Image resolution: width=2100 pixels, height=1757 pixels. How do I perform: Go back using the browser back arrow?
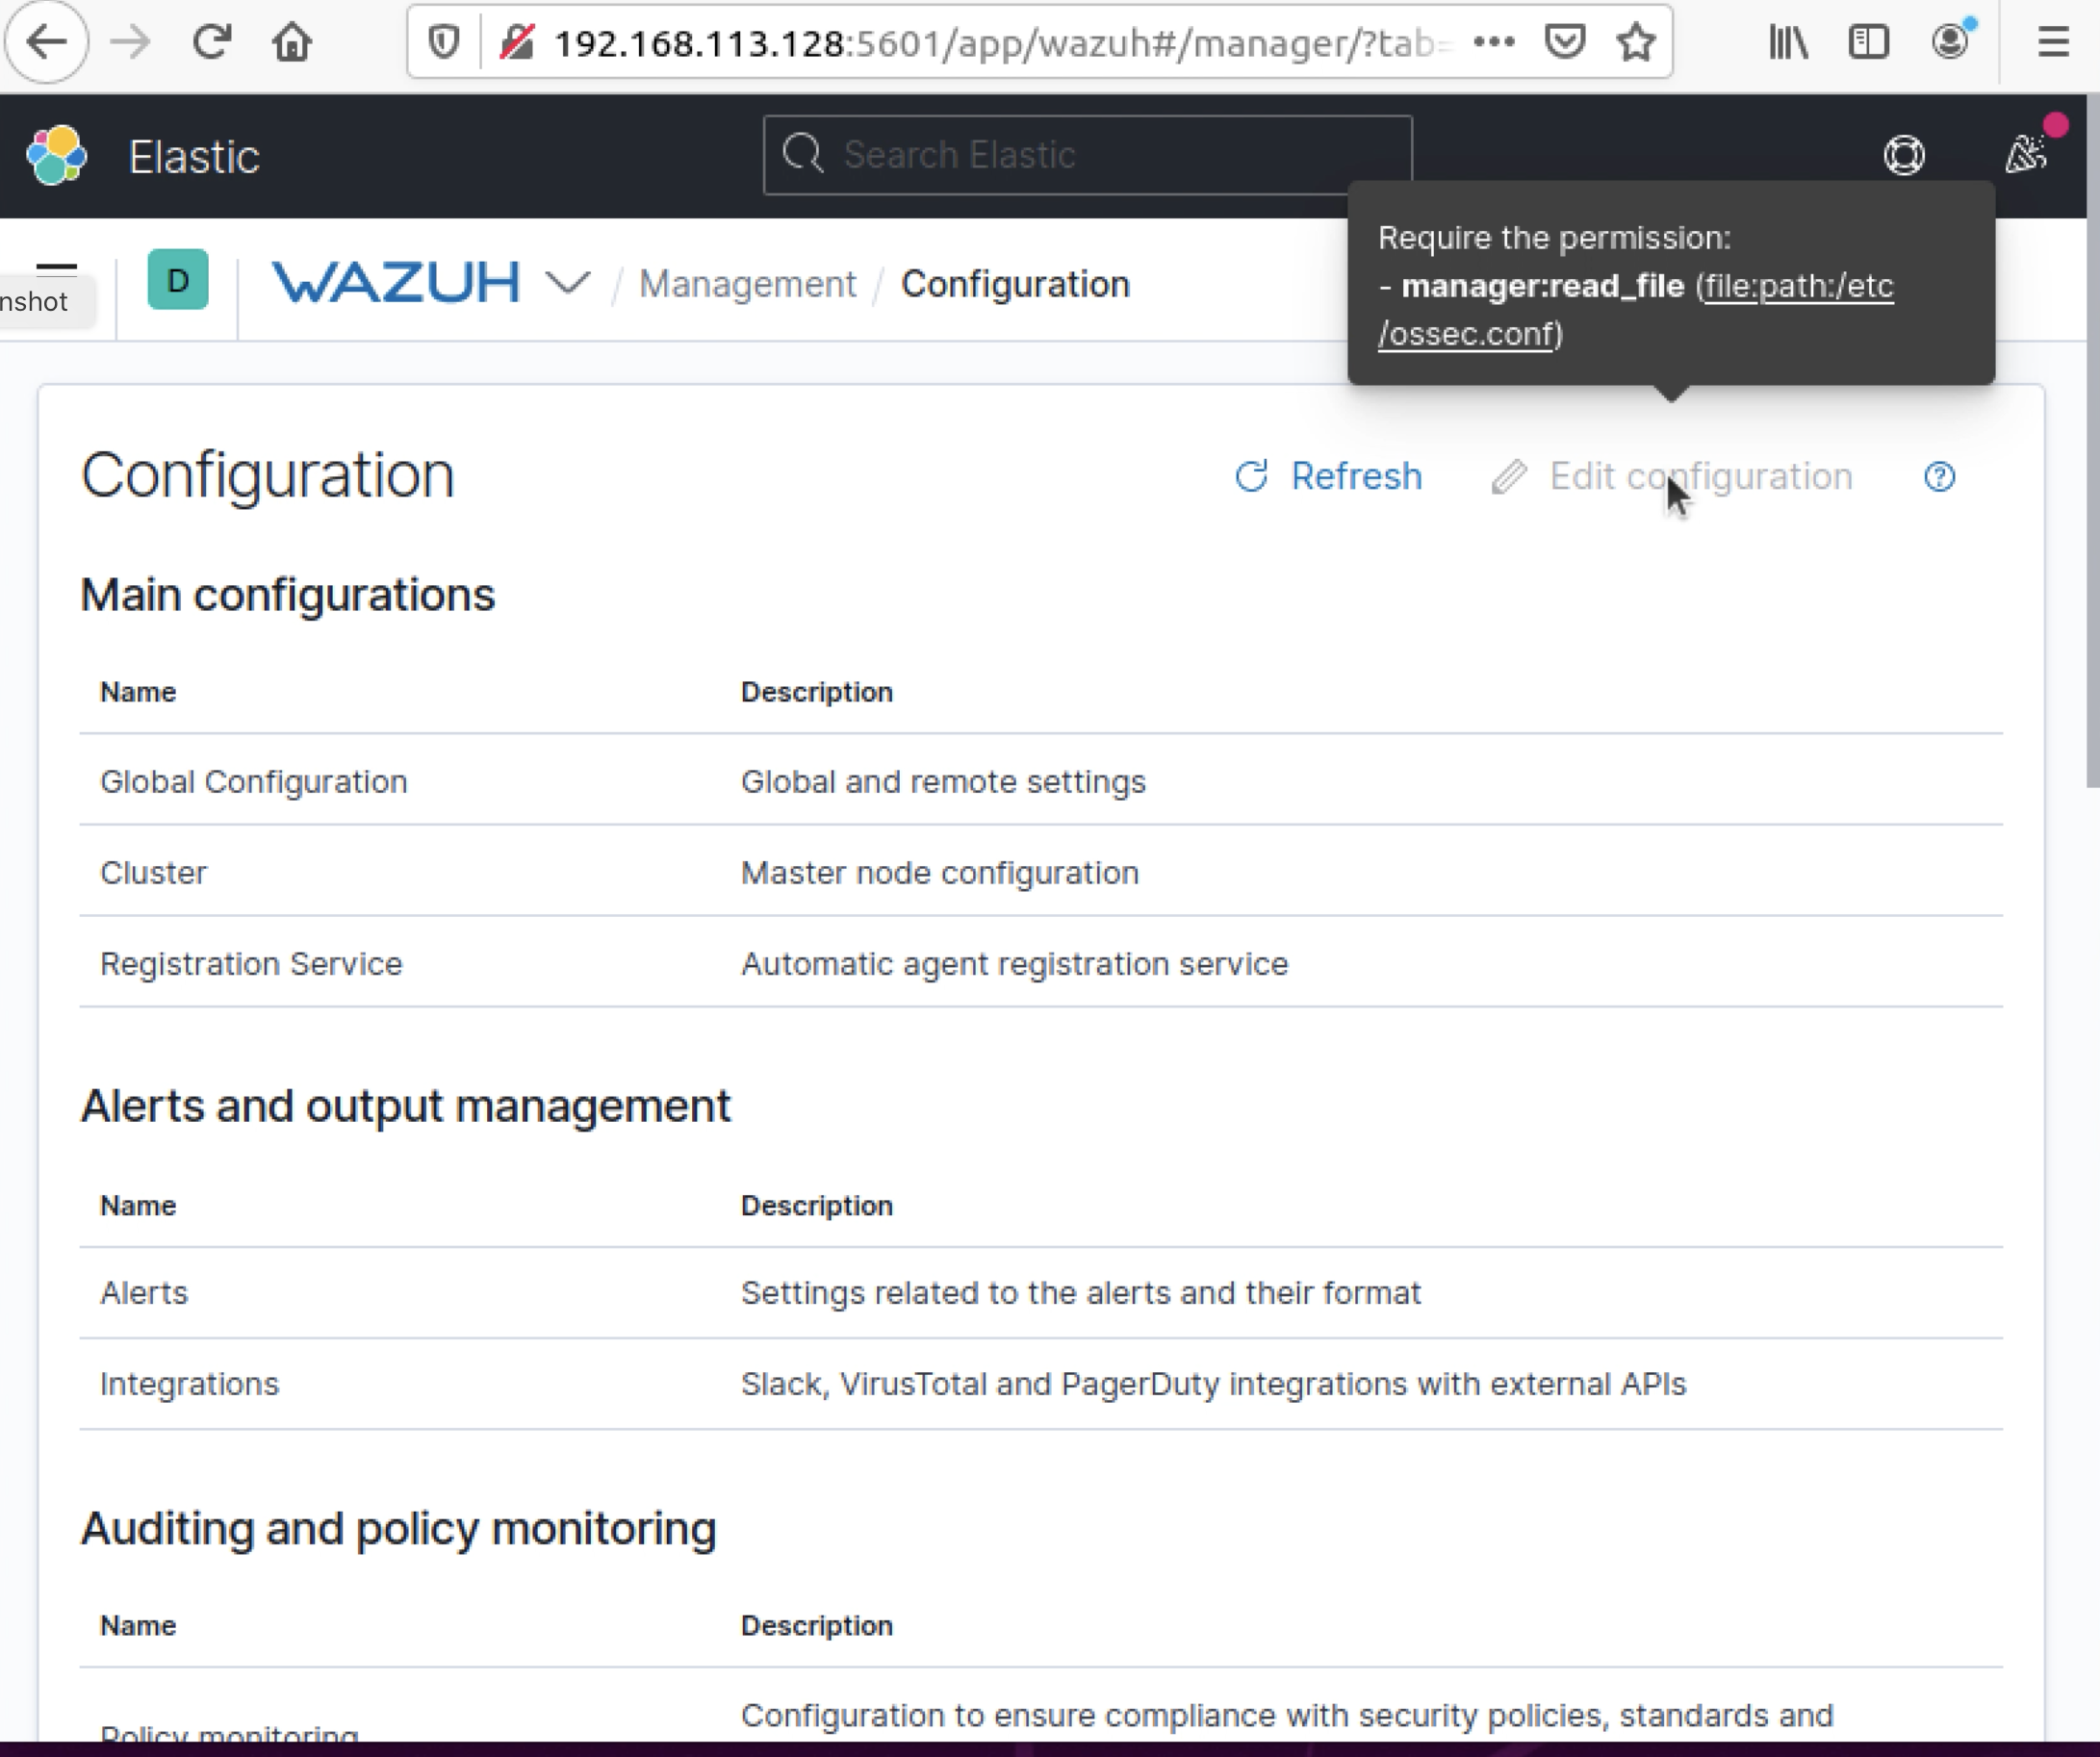[47, 41]
